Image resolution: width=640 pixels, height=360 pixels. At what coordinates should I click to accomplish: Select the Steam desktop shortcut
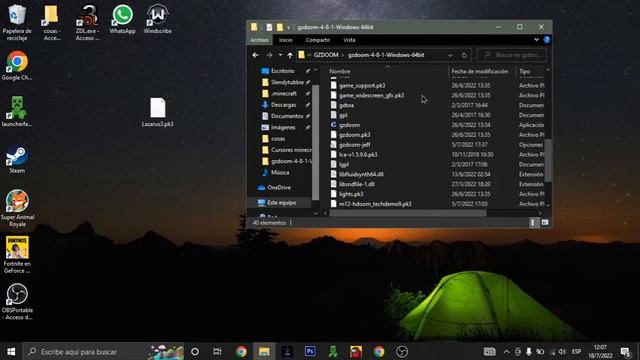pos(17,159)
